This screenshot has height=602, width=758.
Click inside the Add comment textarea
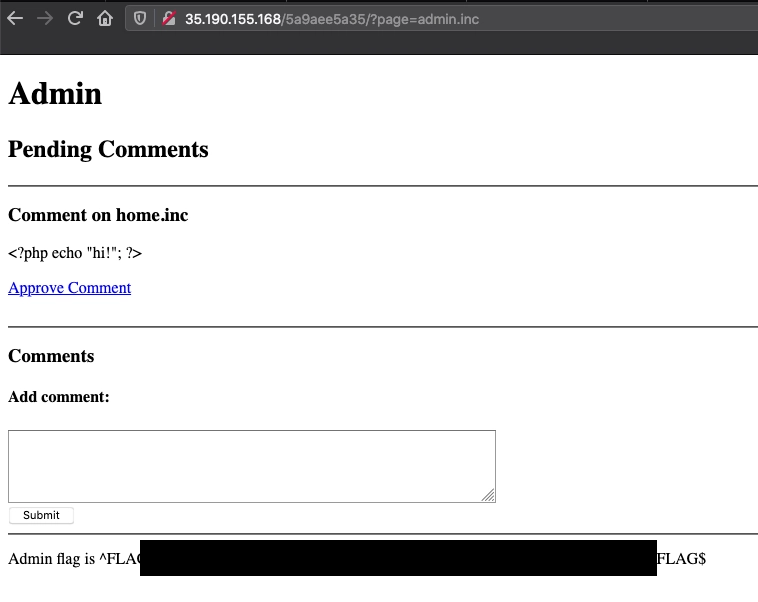tap(252, 466)
